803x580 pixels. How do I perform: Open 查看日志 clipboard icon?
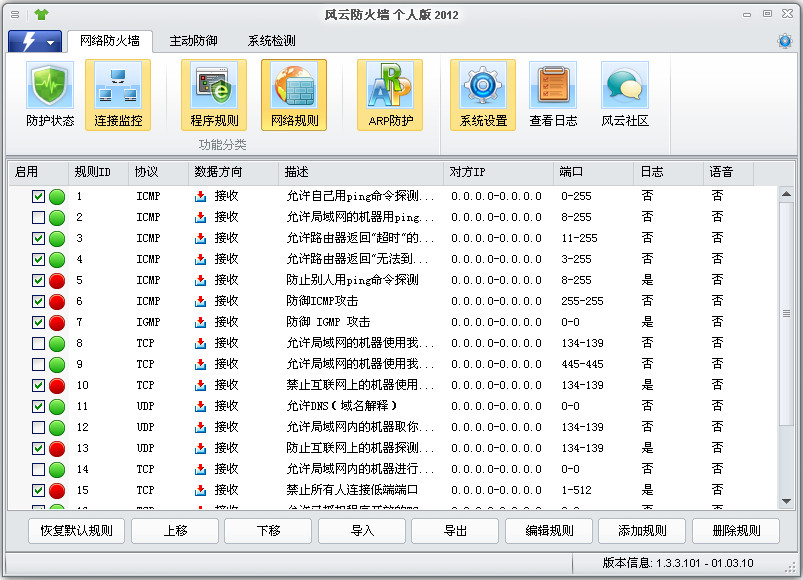[553, 95]
